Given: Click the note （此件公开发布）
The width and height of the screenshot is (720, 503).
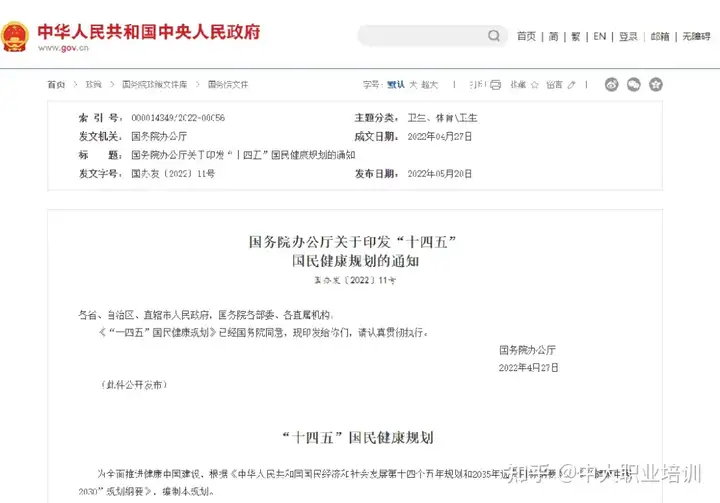Looking at the screenshot, I should click(134, 385).
